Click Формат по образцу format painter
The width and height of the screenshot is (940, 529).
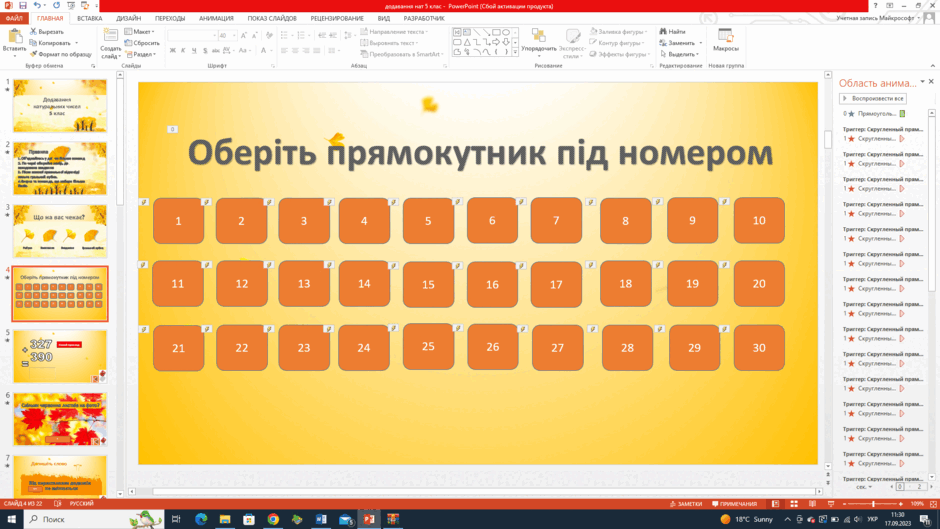click(x=61, y=54)
